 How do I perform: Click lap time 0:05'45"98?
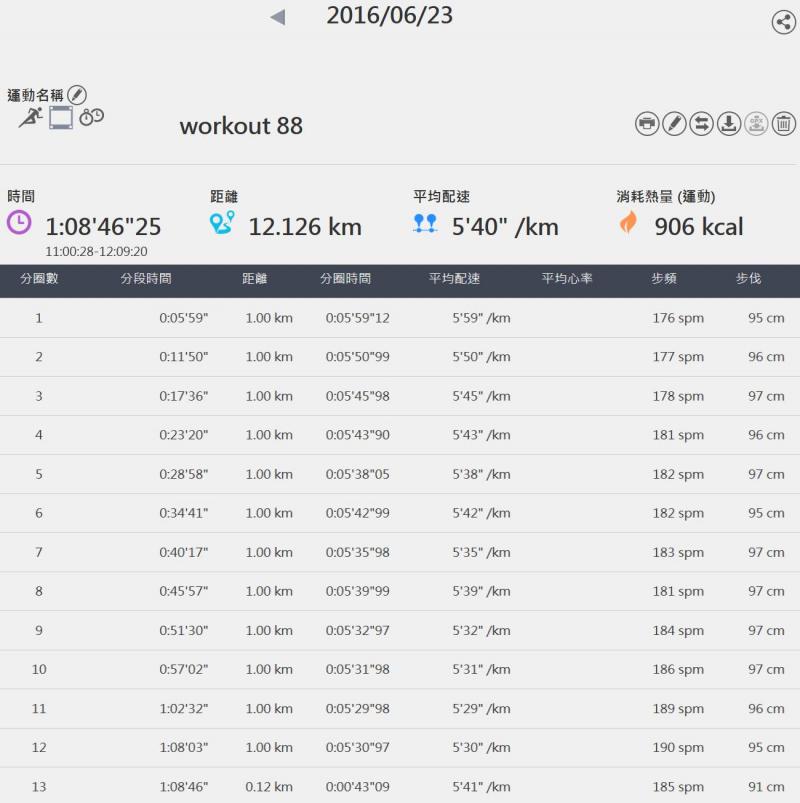pos(357,396)
